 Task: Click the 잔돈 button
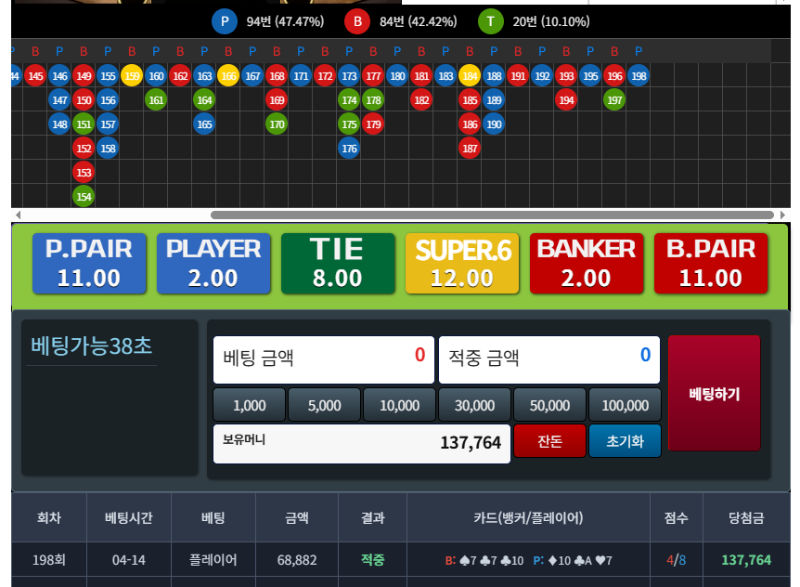550,441
